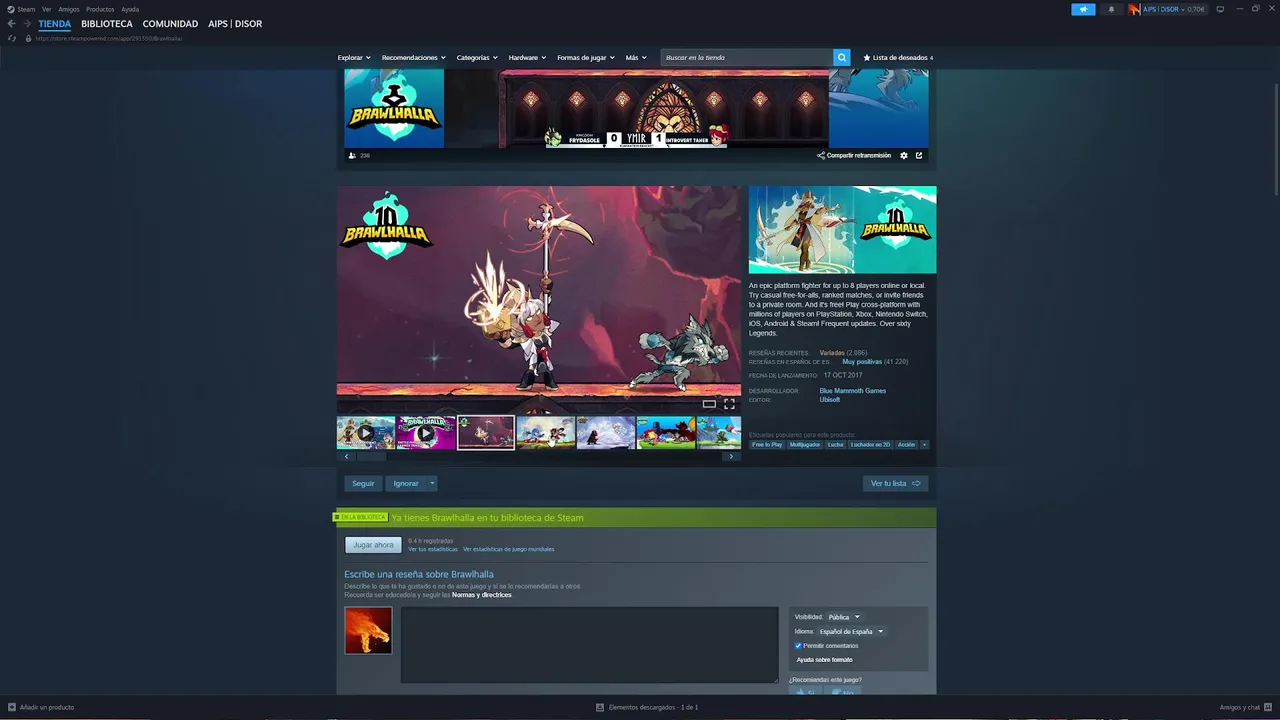Viewport: 1280px width, 720px height.
Task: Open the Productos menu
Action: pyautogui.click(x=100, y=9)
